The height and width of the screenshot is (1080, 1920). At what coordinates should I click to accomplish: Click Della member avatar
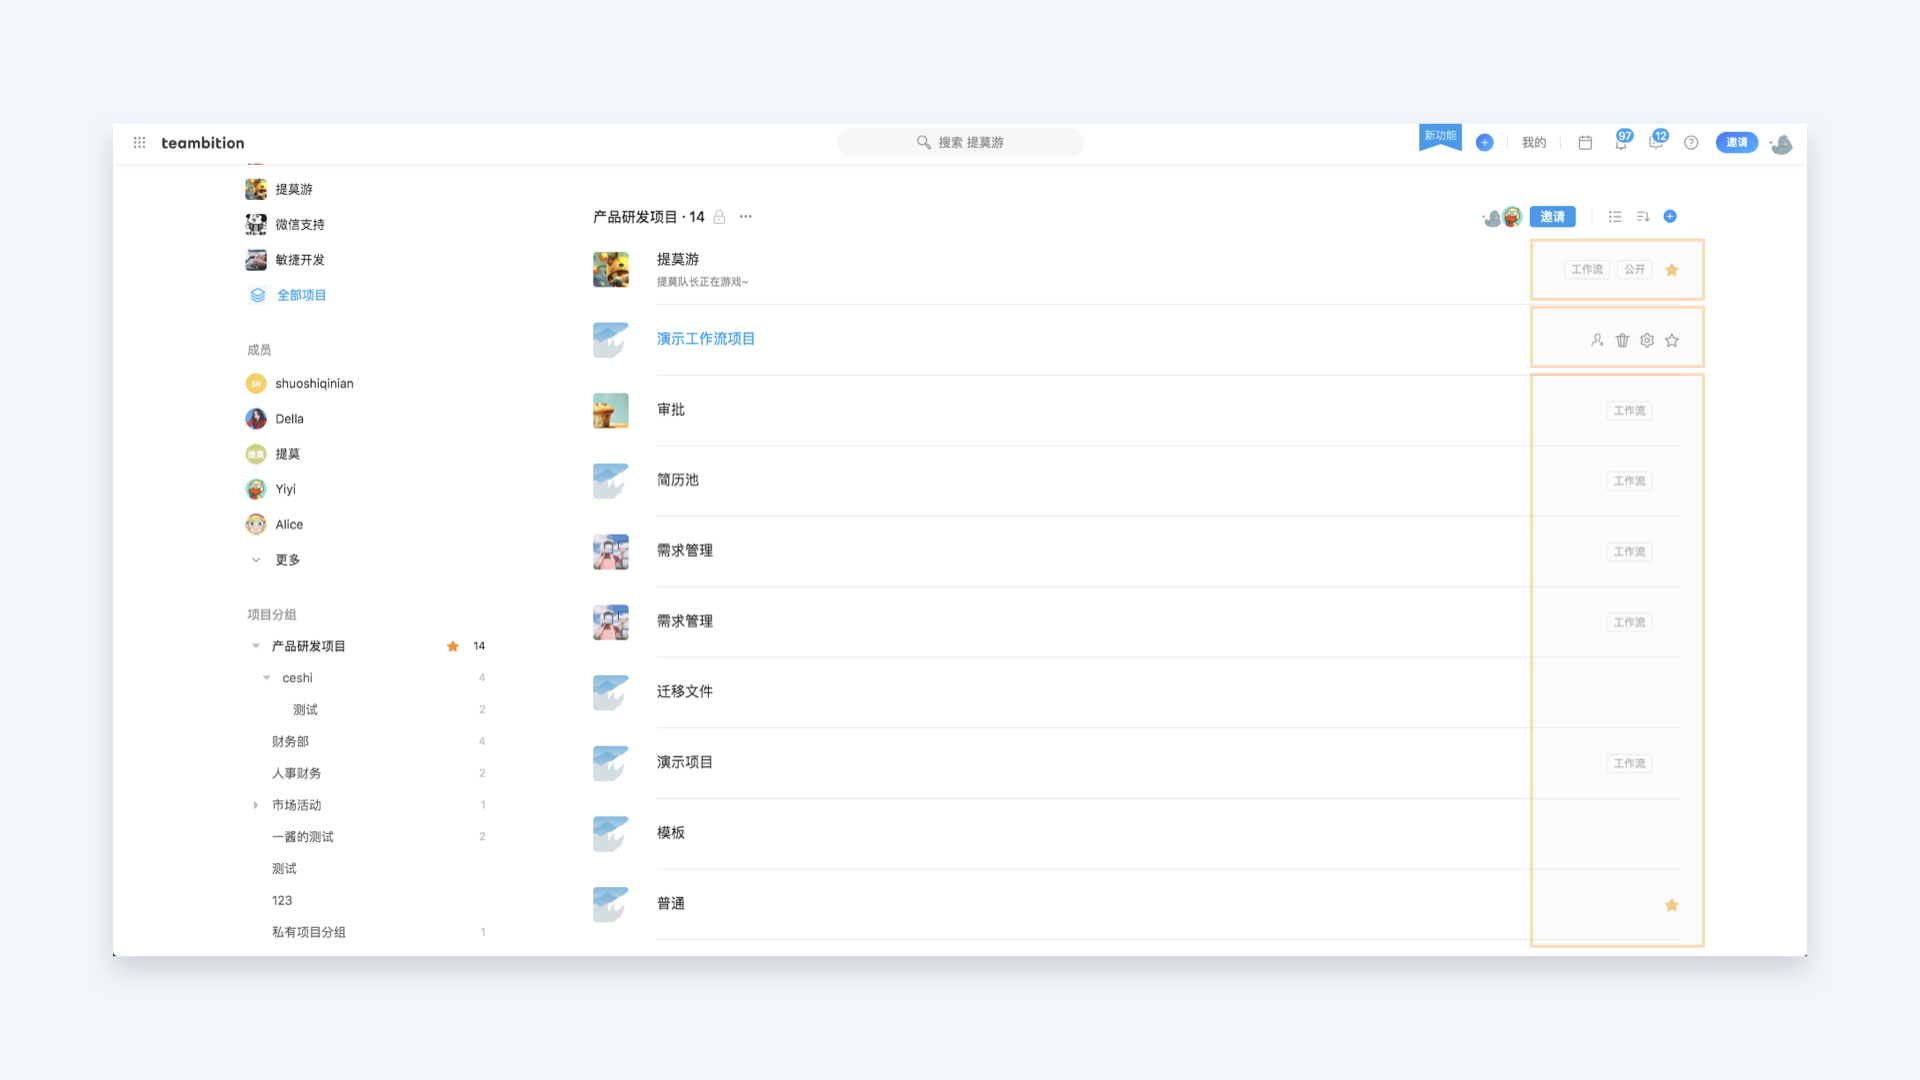pos(256,419)
